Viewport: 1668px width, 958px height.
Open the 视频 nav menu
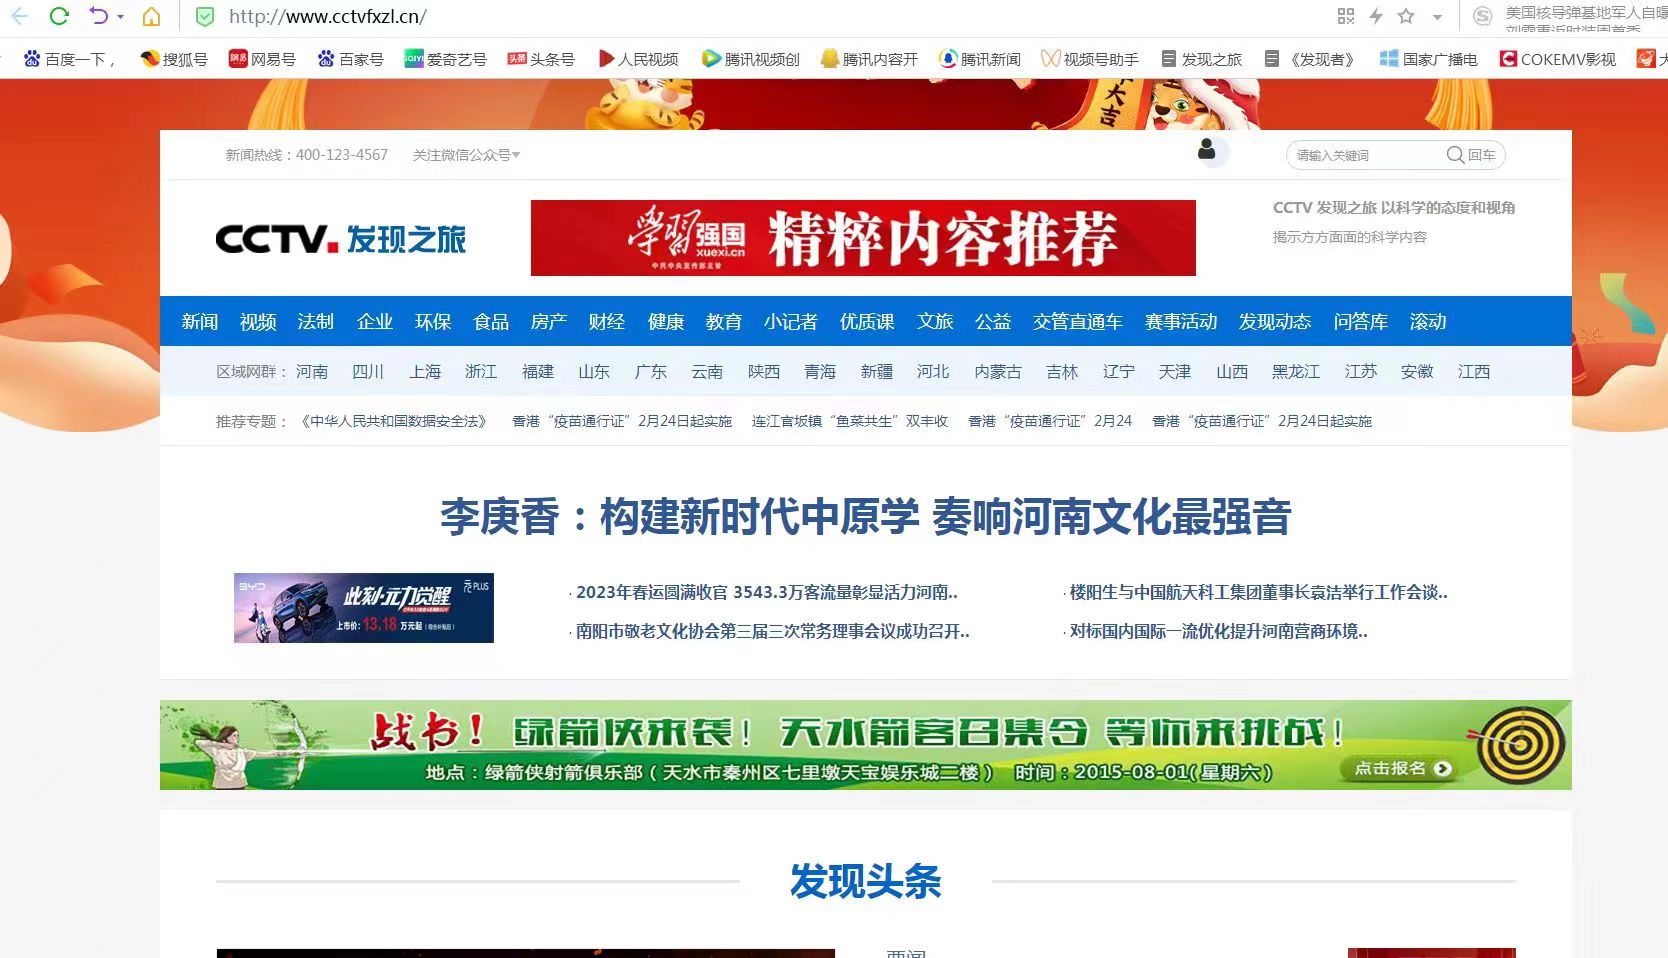point(258,321)
